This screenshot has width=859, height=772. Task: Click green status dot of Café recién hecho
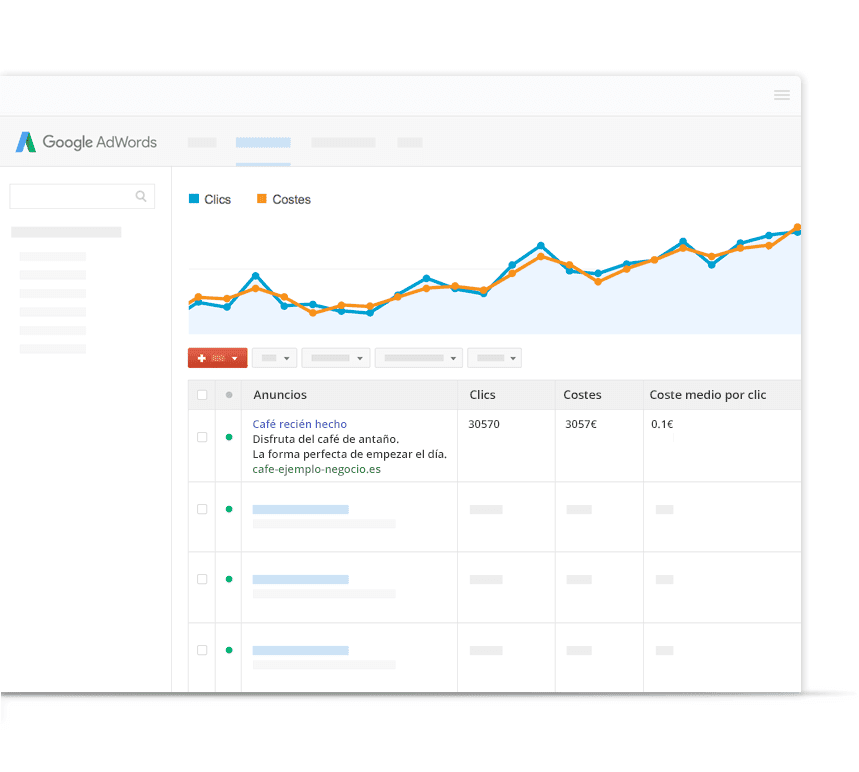coord(229,437)
